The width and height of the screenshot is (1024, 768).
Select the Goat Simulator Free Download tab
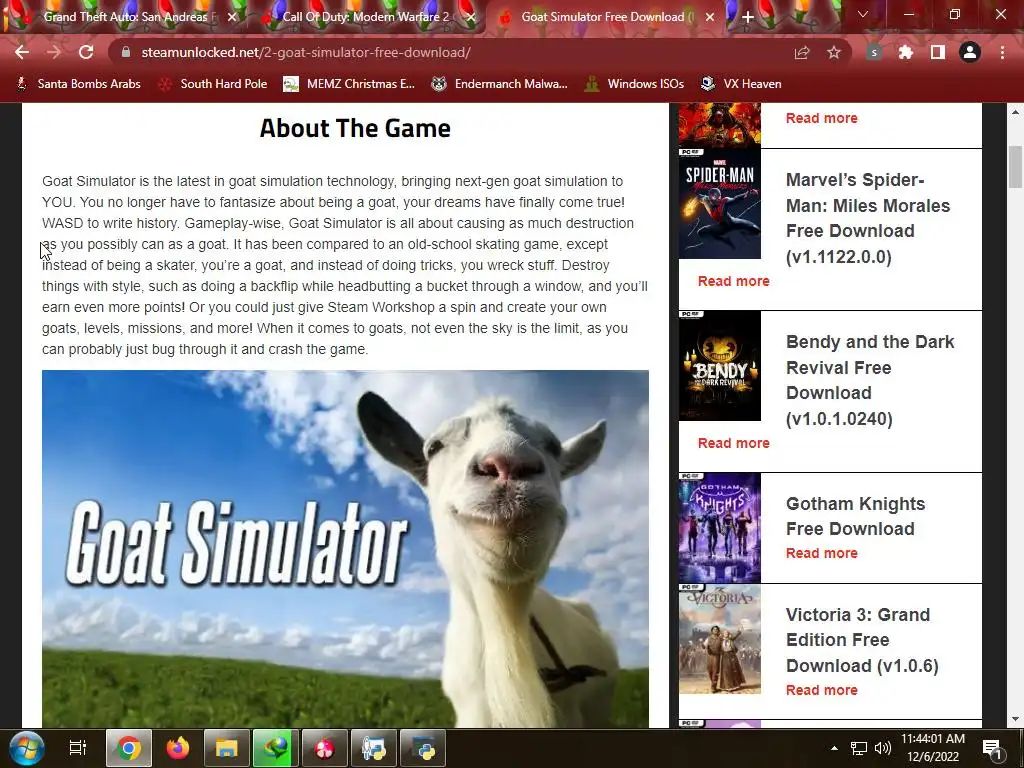605,17
